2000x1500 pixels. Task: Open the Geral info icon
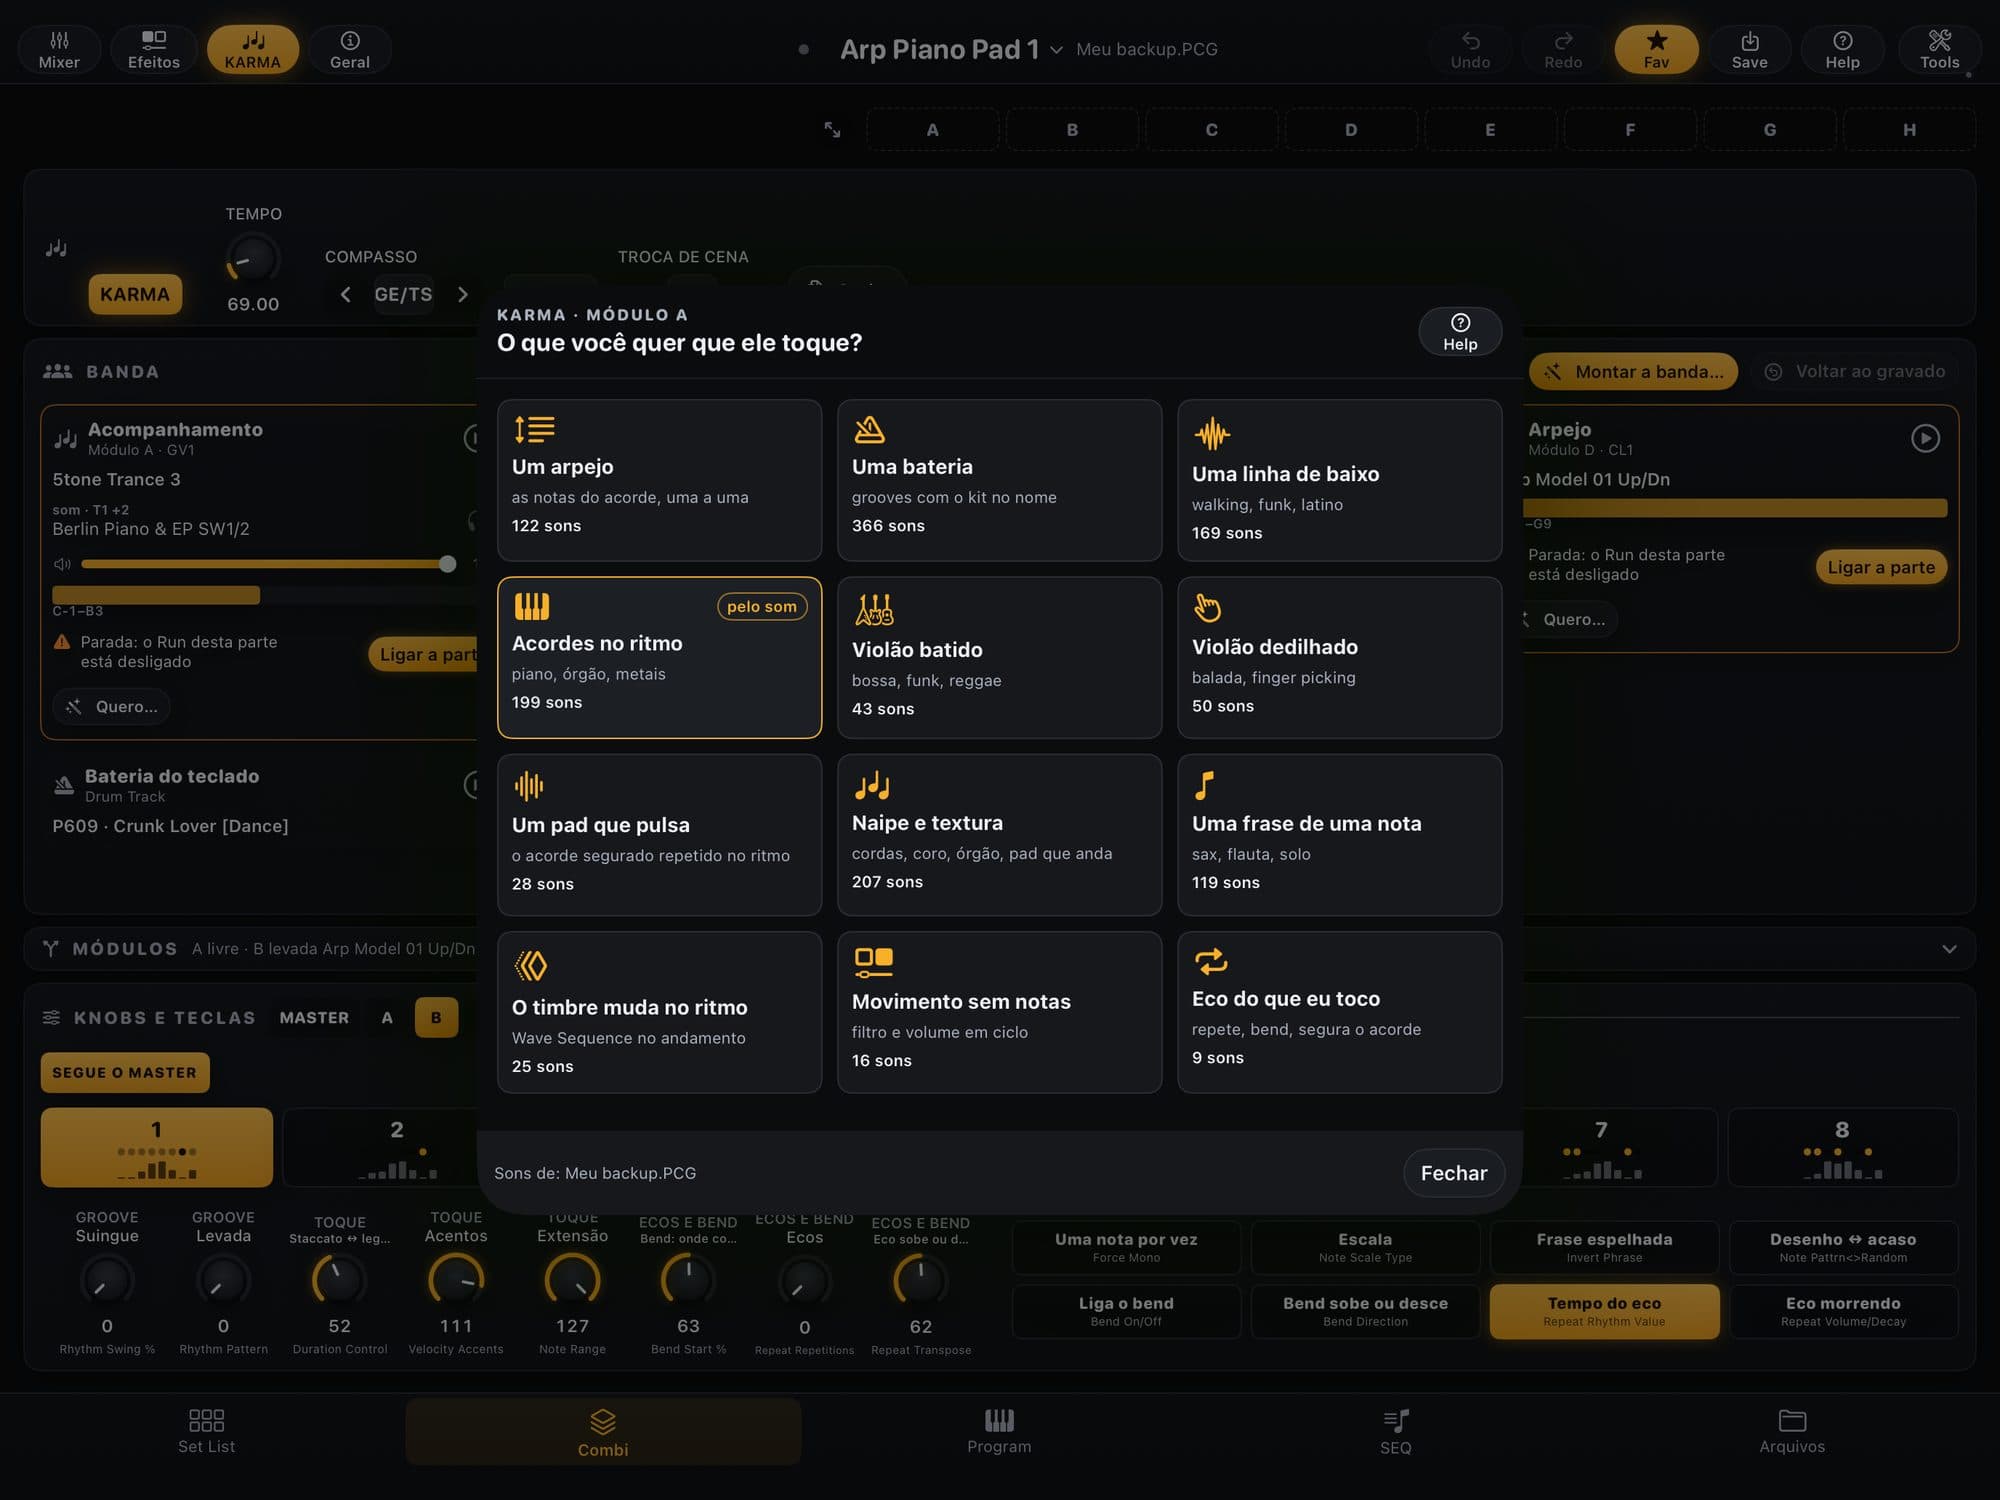[x=350, y=49]
